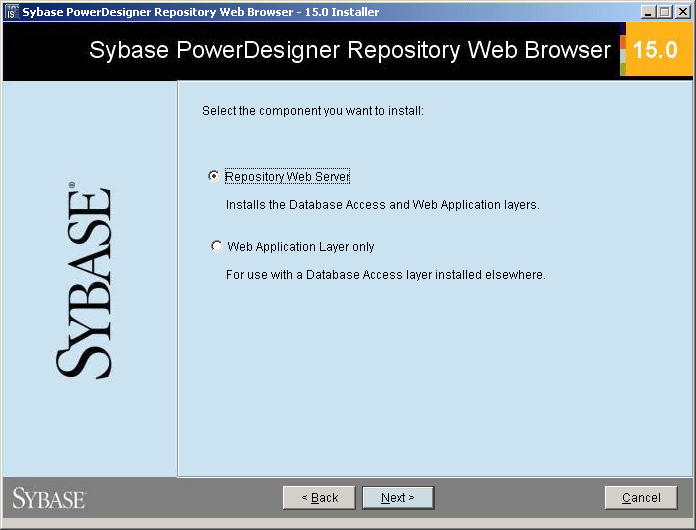Select the Repository Web Server radio button
Screen dimensions: 696x530
coord(214,176)
